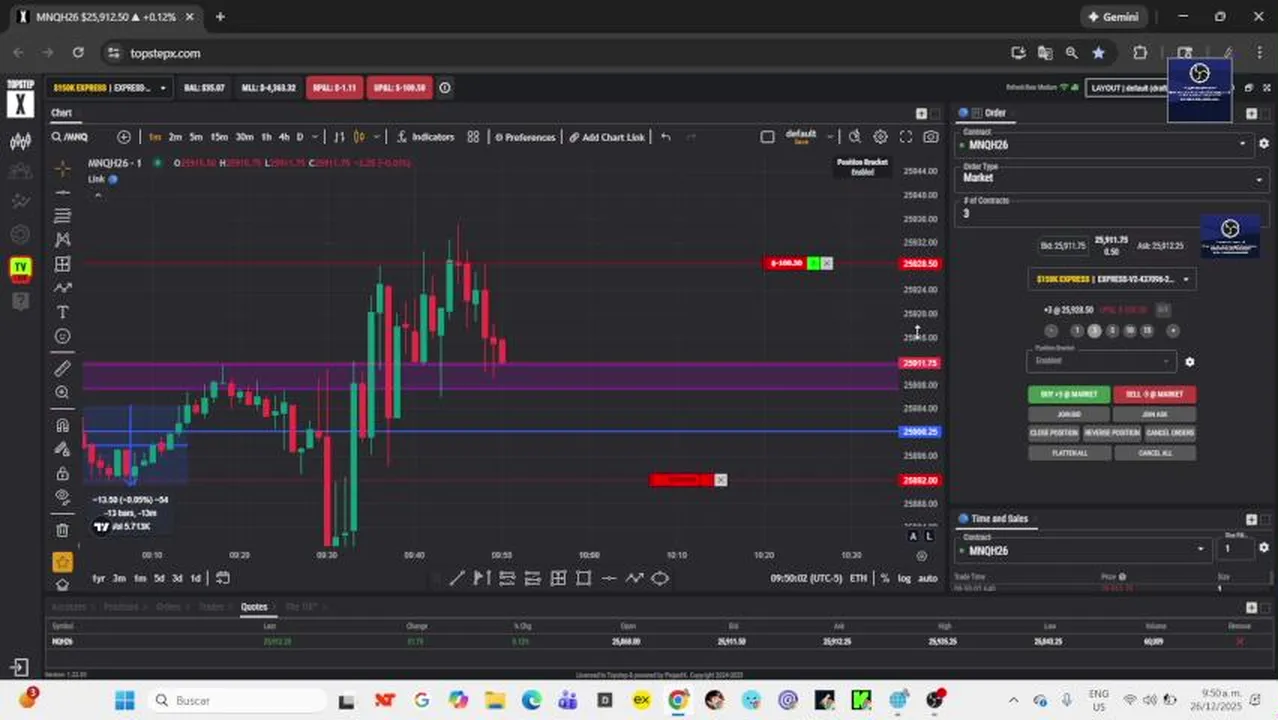This screenshot has width=1278, height=720.
Task: Open the Indicators menu
Action: point(425,137)
